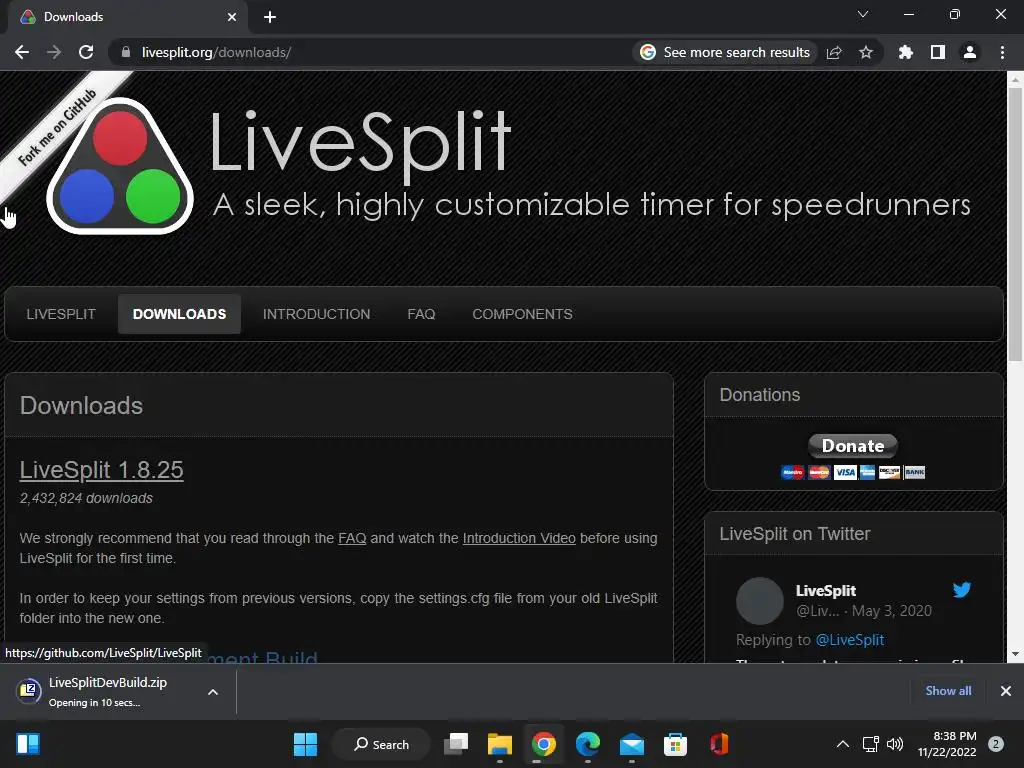1024x768 pixels.
Task: Click the taskbar Search box
Action: [381, 744]
